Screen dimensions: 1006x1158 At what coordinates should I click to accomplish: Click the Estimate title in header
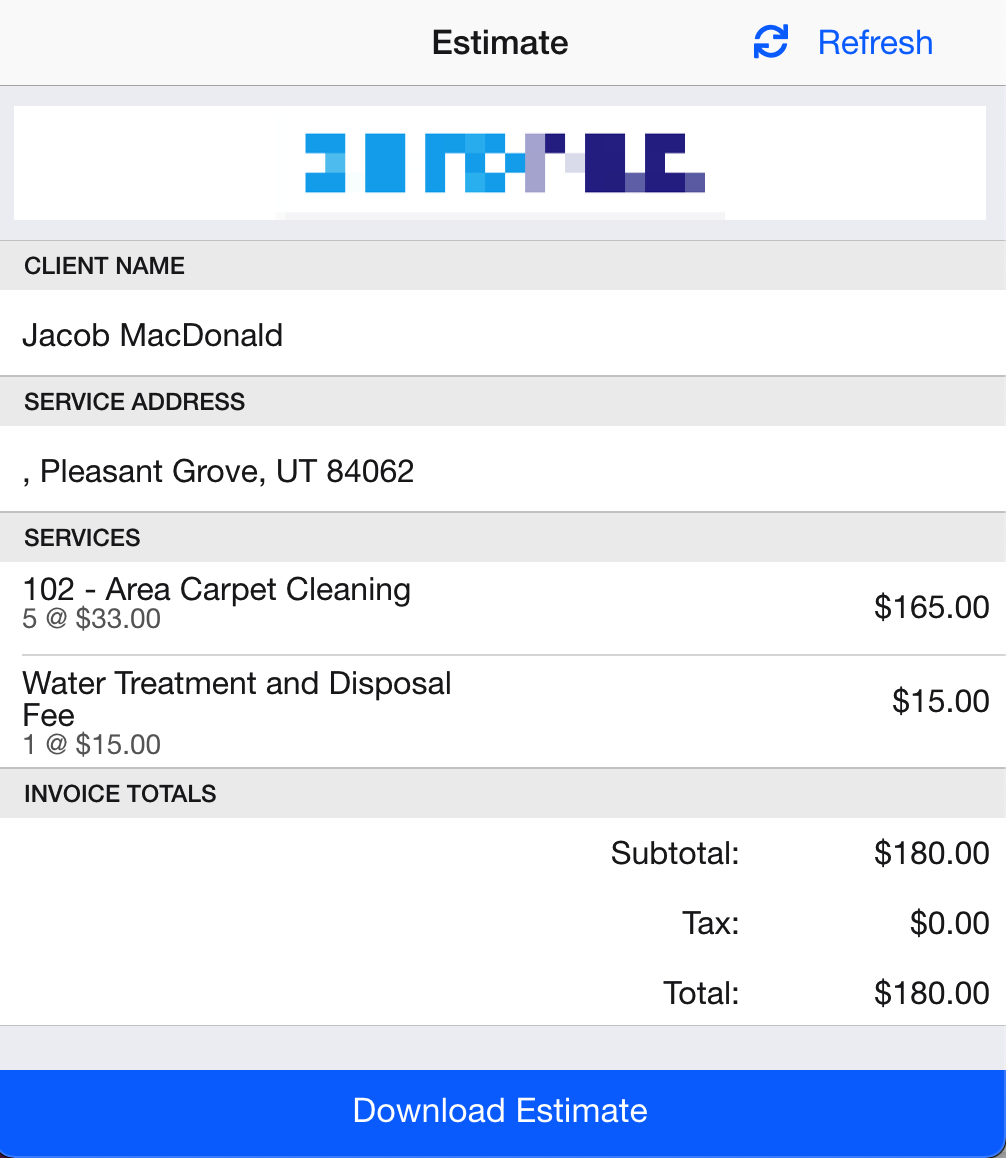500,42
